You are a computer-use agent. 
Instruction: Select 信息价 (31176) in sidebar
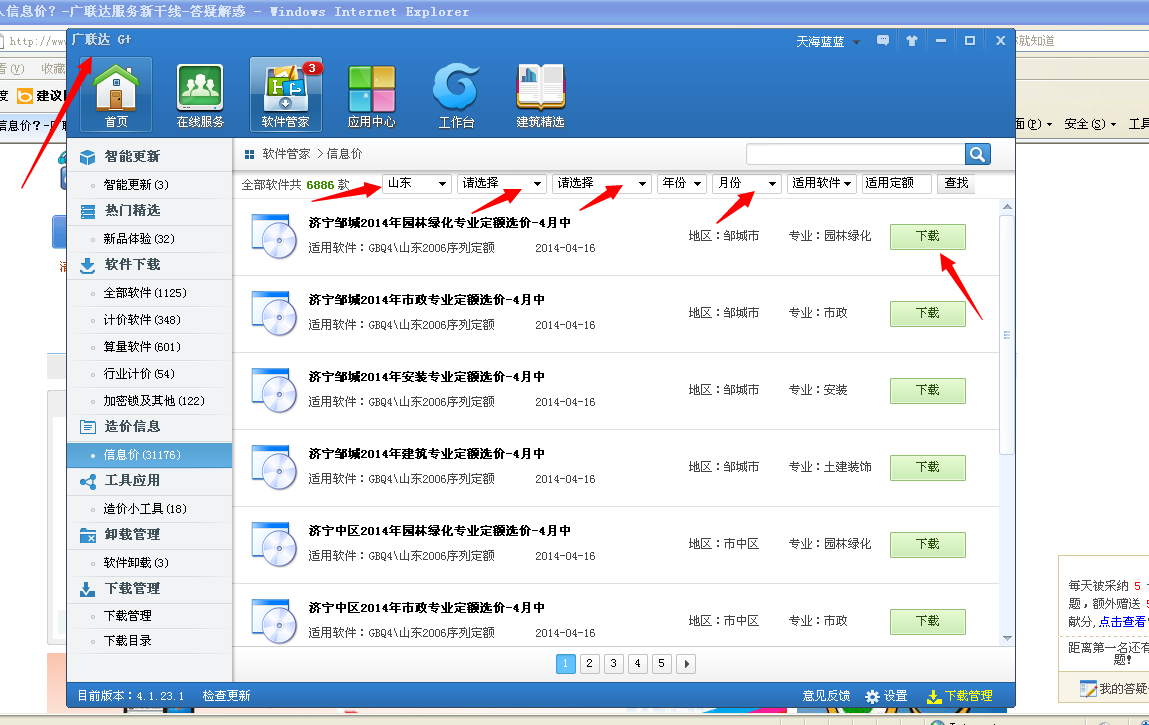click(149, 454)
